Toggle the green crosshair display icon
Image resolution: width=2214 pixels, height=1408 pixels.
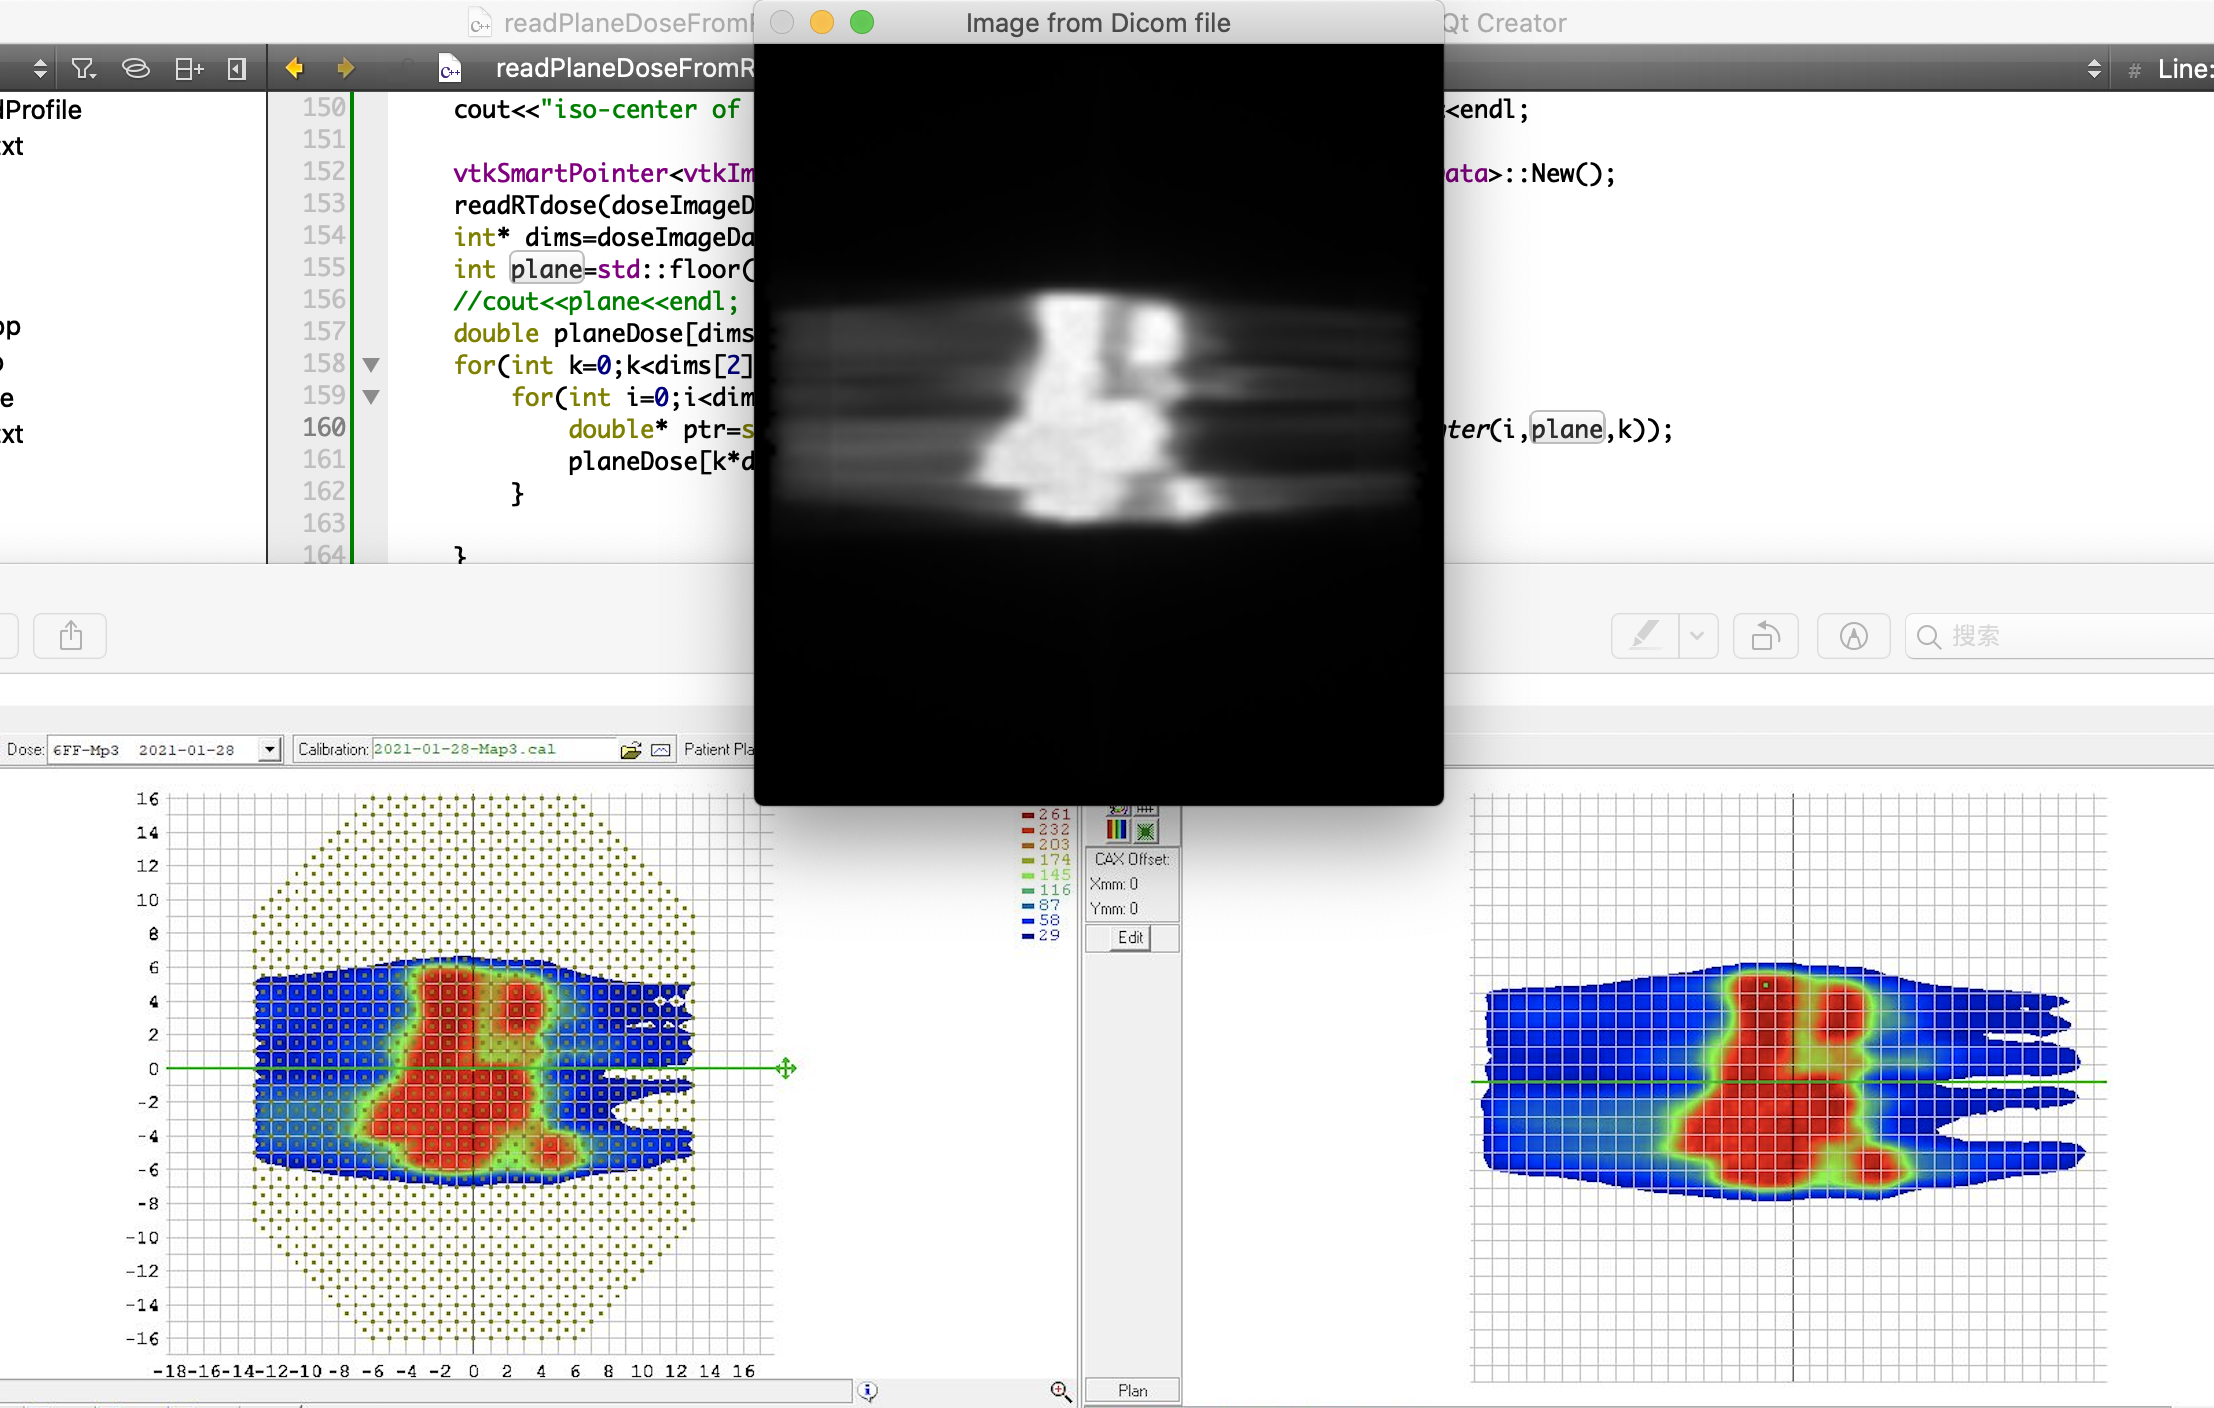point(1145,831)
